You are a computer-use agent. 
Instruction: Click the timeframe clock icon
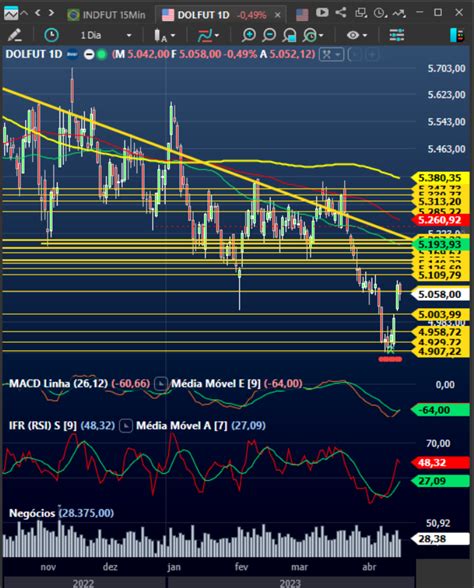click(x=51, y=35)
